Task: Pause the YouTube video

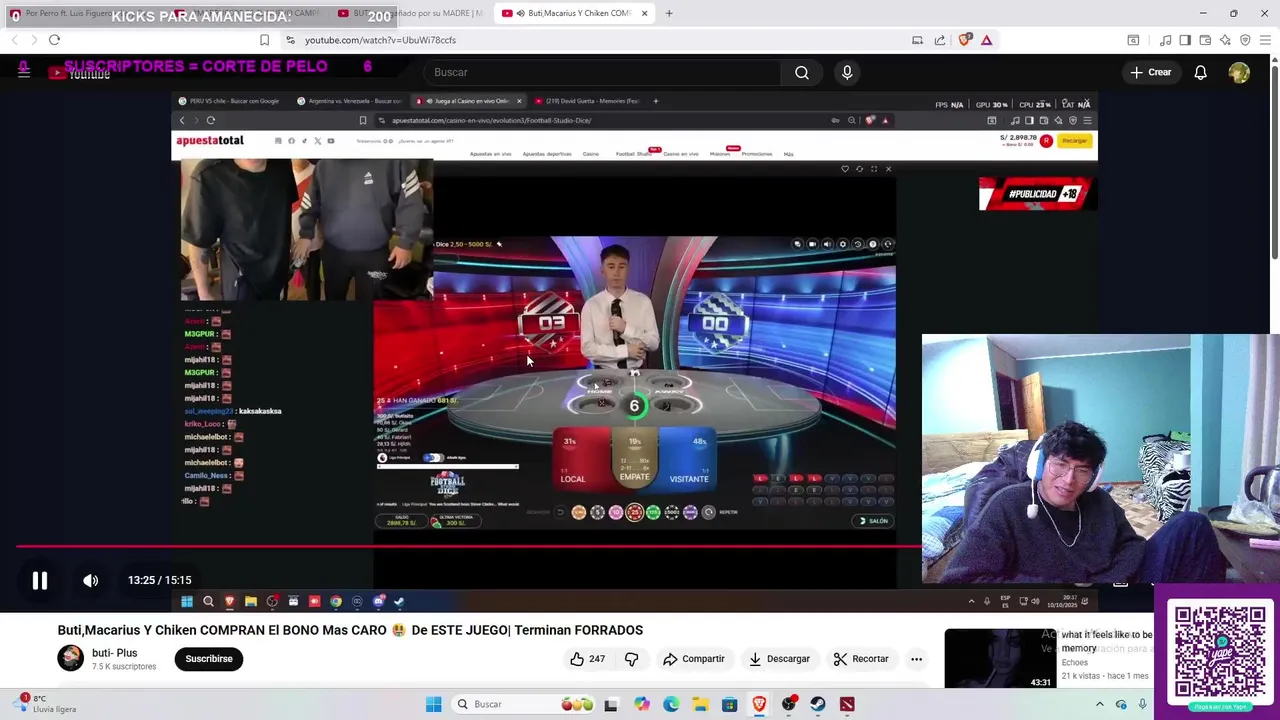Action: (x=40, y=580)
